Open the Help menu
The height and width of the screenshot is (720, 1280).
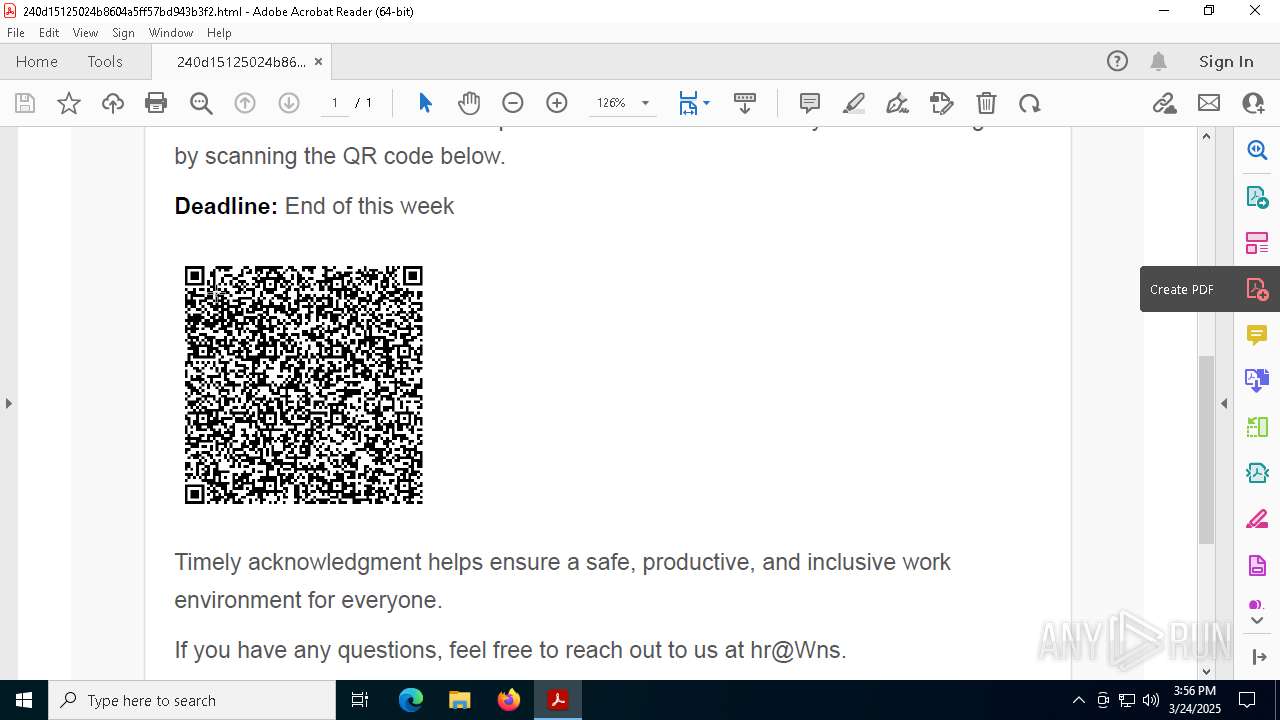[x=219, y=33]
